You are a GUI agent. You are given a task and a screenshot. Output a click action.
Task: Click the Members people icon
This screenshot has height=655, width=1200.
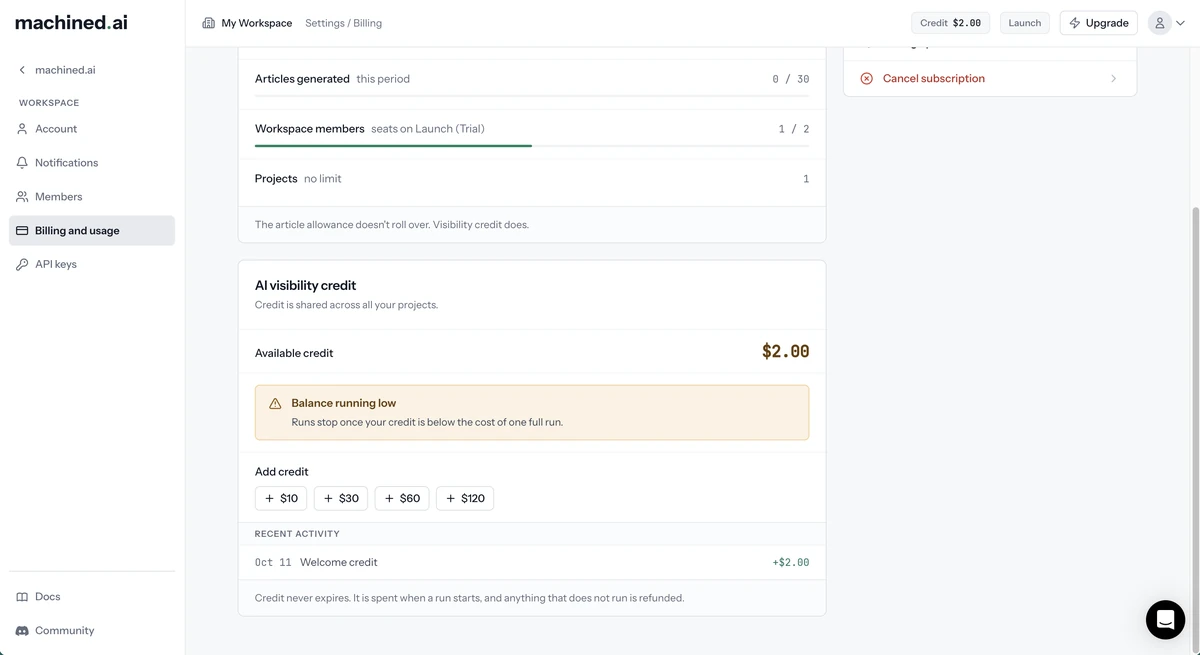click(x=22, y=197)
